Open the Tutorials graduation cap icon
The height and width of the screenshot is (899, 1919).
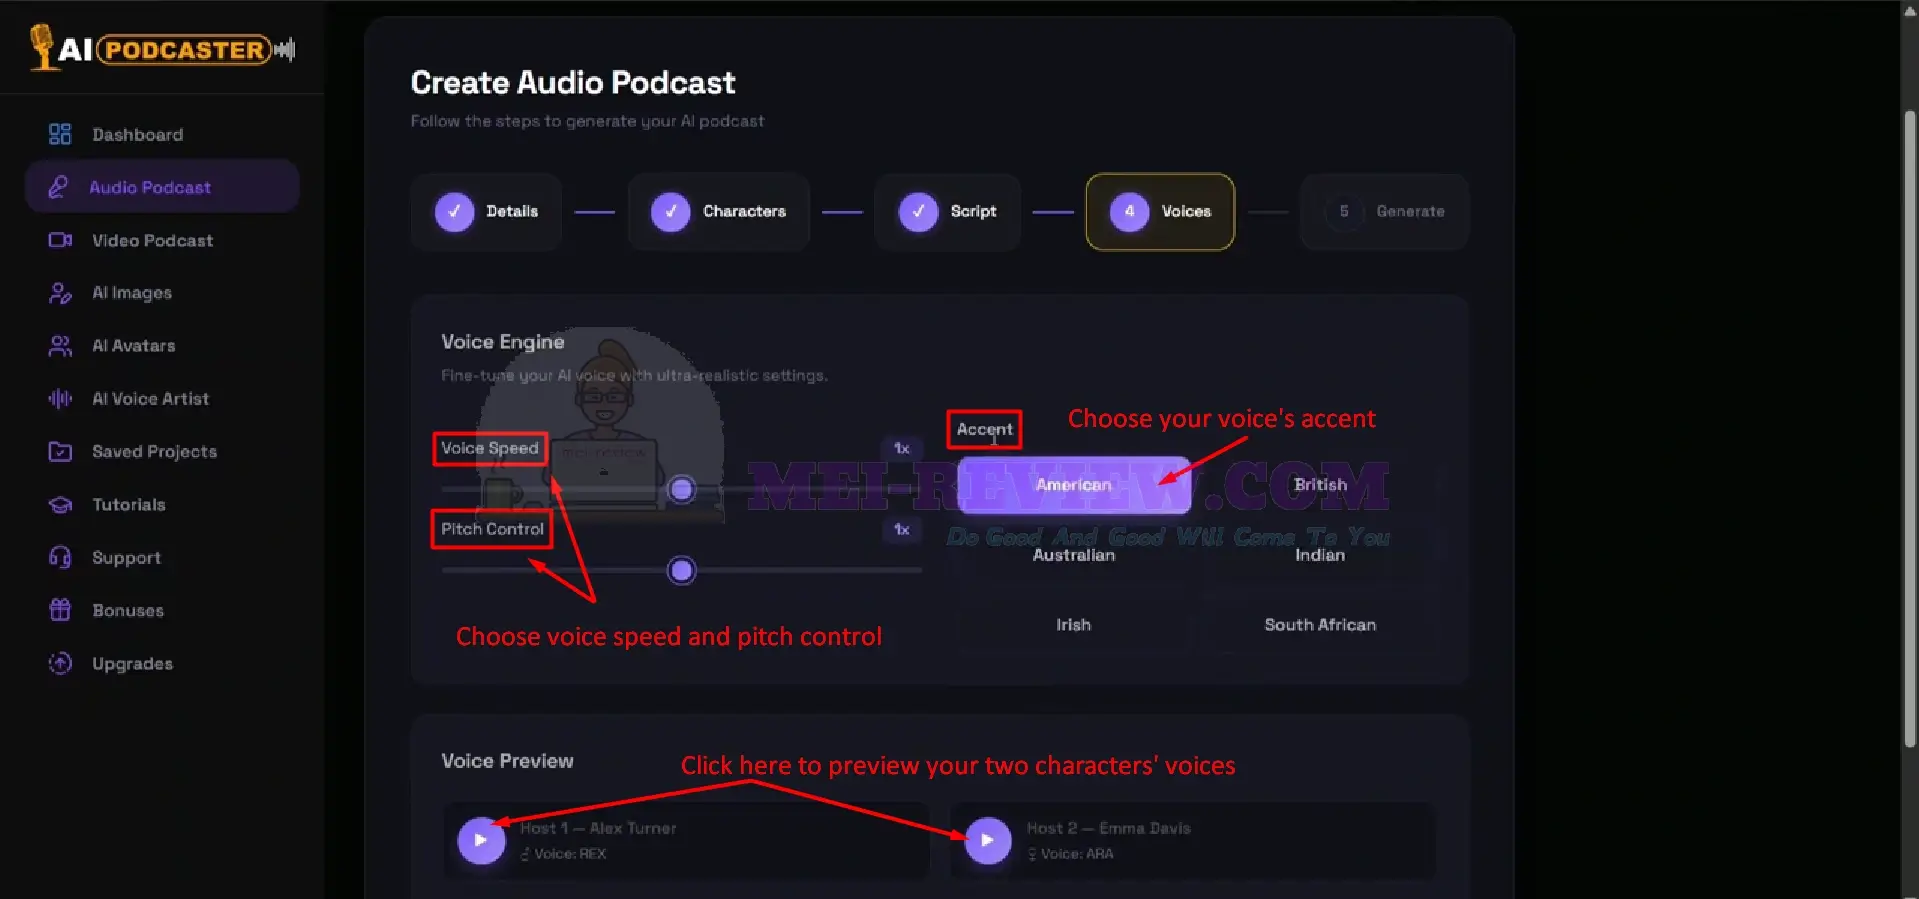[60, 505]
